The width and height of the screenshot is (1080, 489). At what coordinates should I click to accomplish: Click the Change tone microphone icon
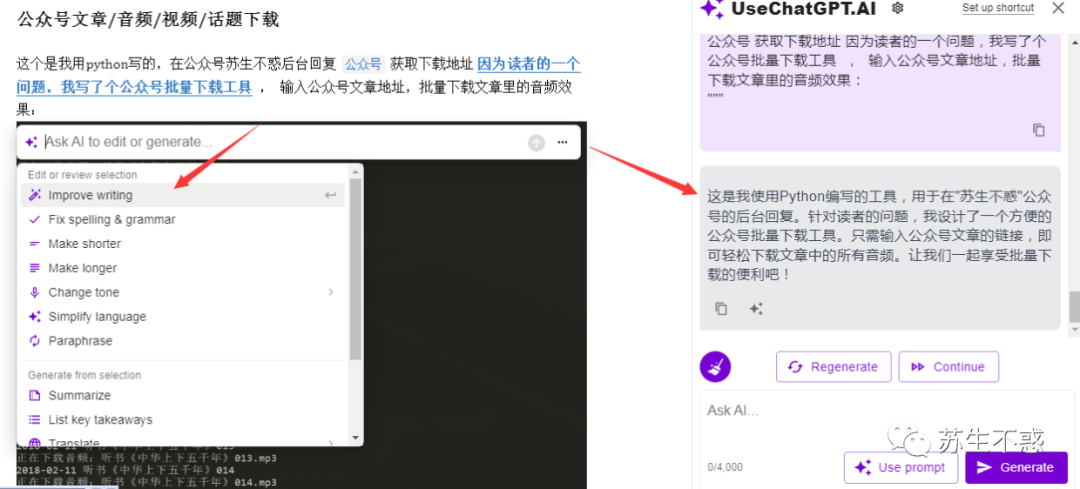pyautogui.click(x=34, y=292)
